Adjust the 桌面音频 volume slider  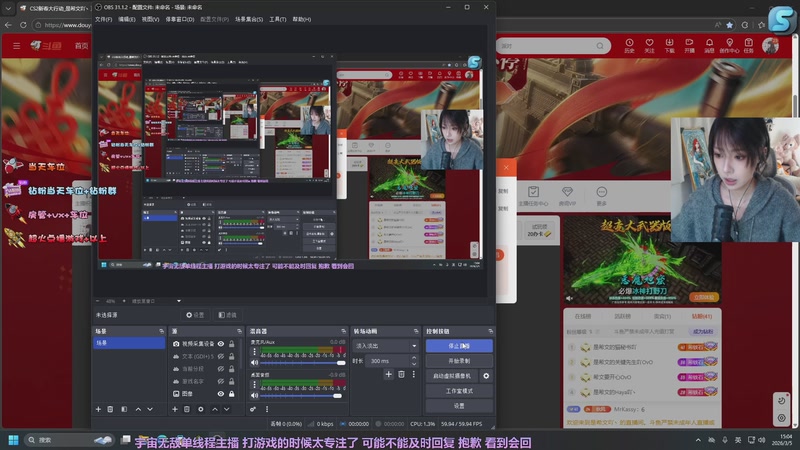303,395
